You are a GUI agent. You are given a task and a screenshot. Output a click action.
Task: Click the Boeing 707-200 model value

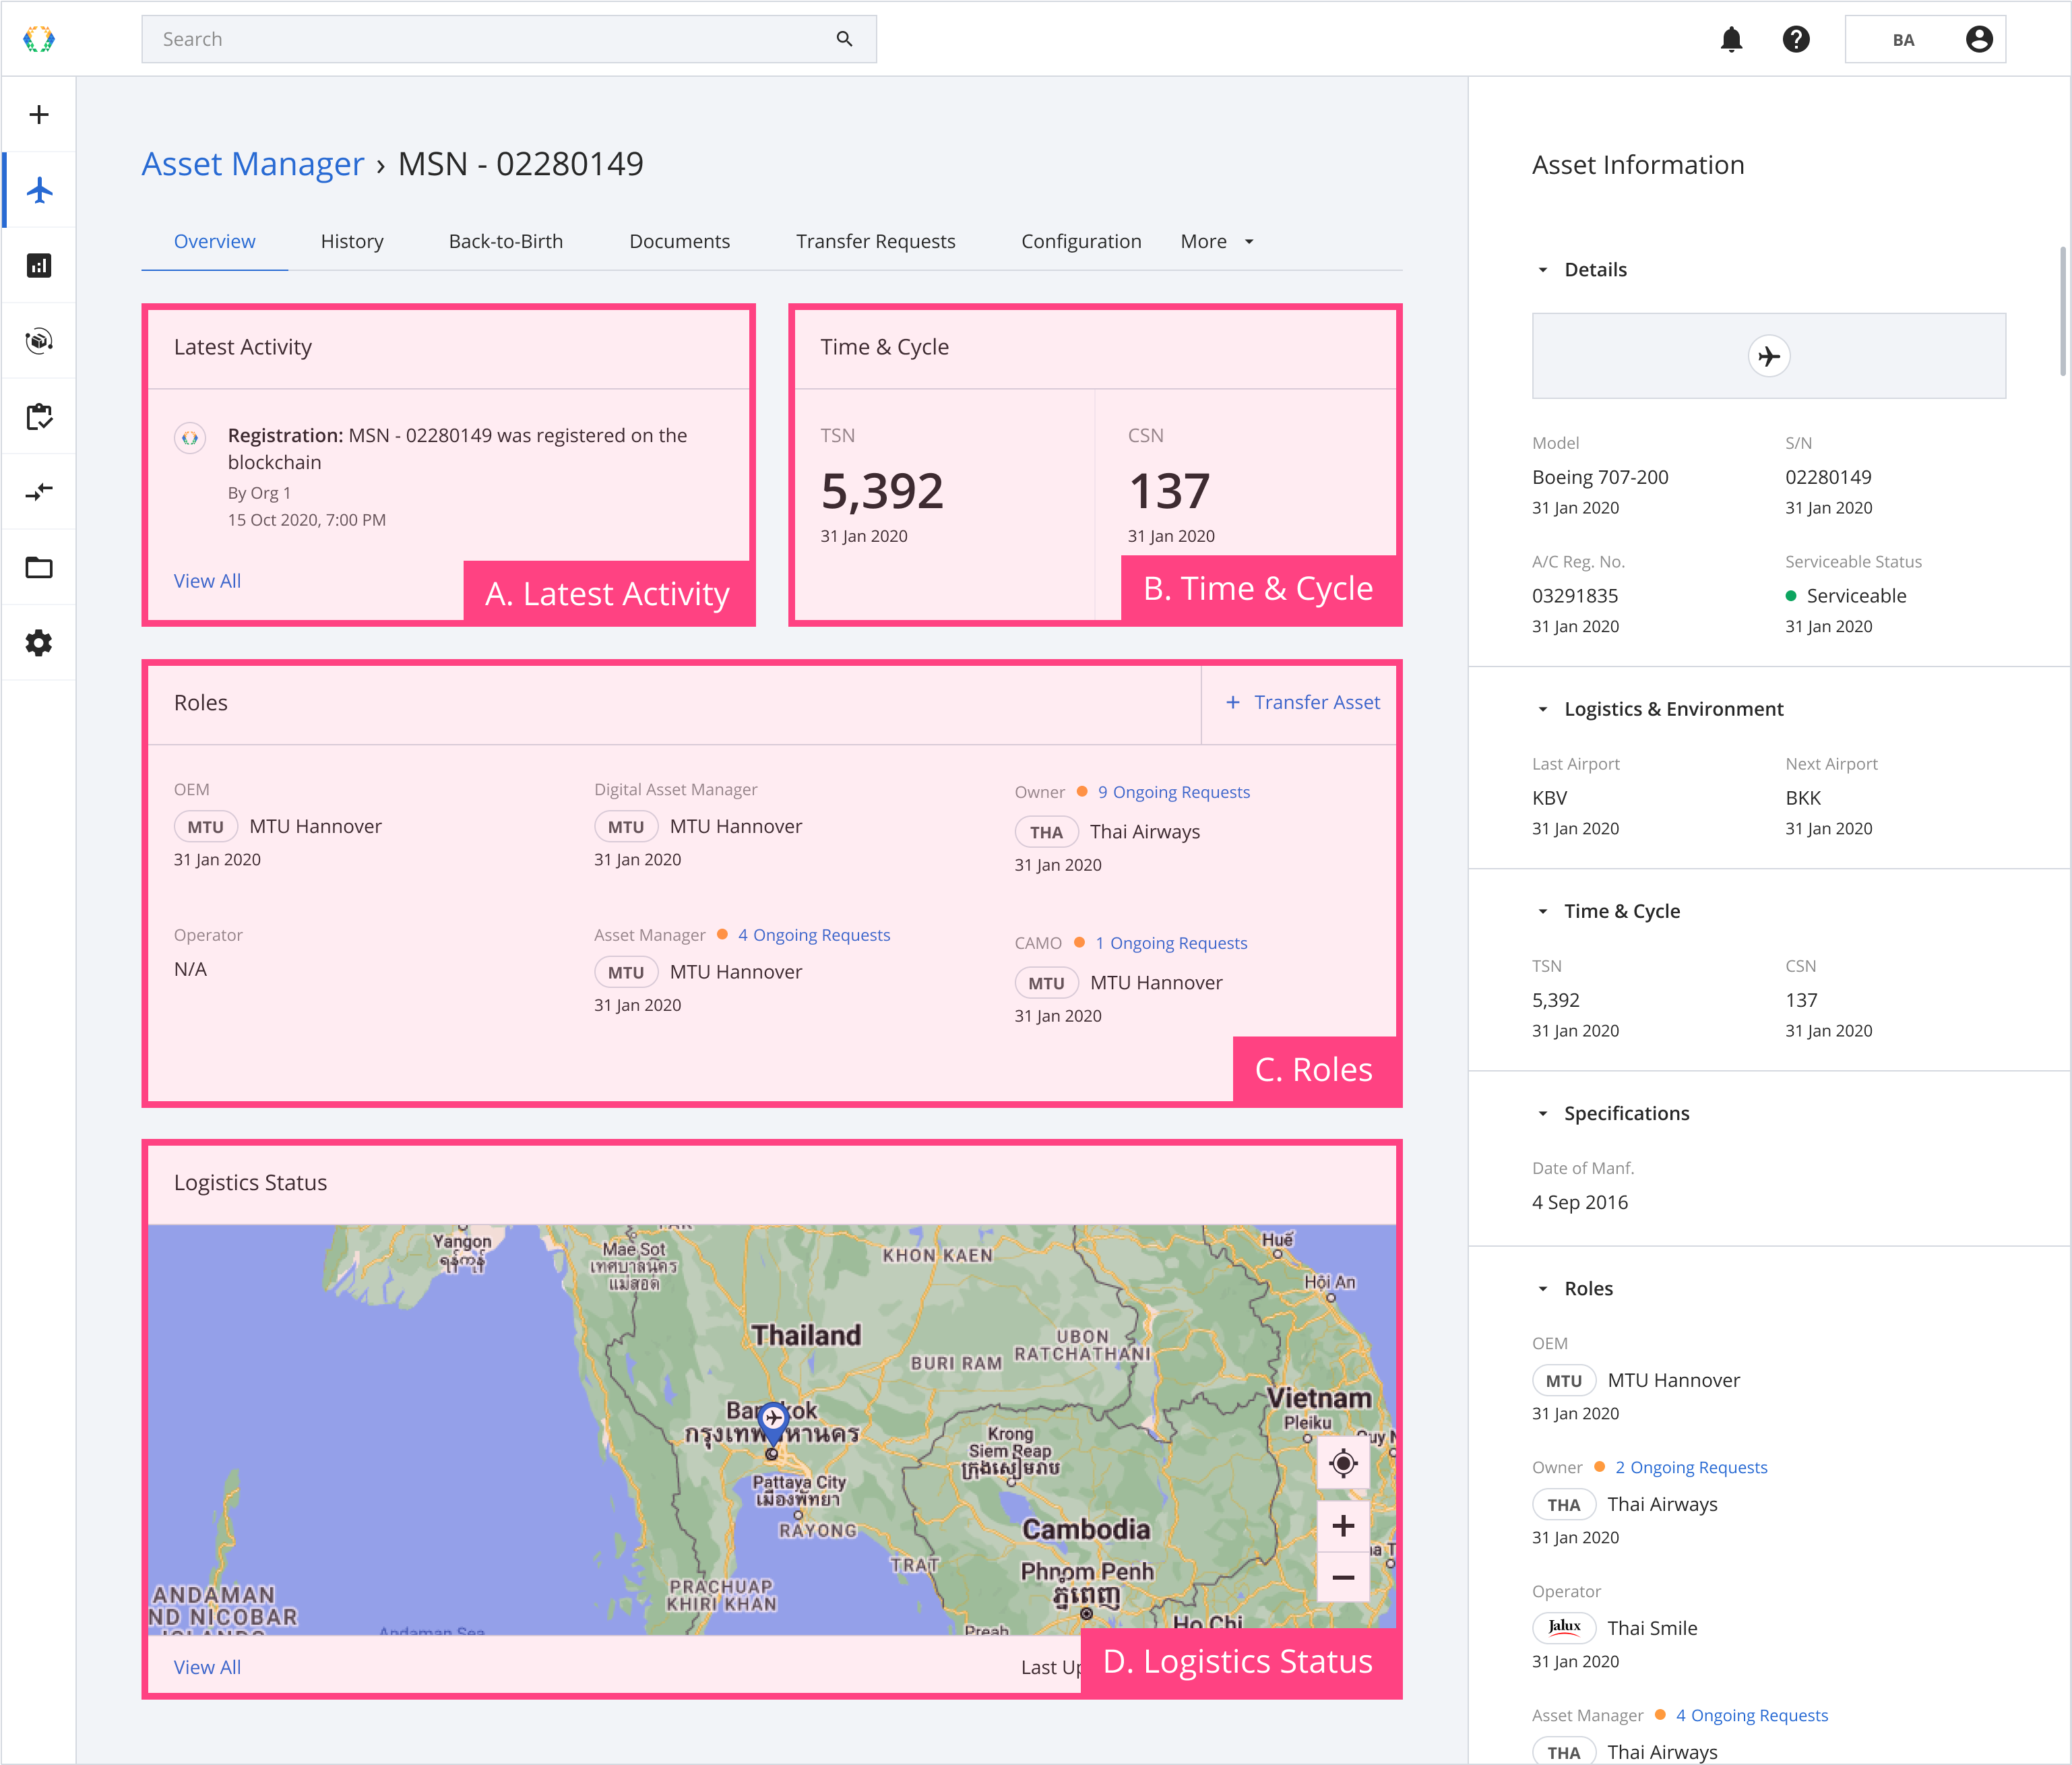point(1600,478)
